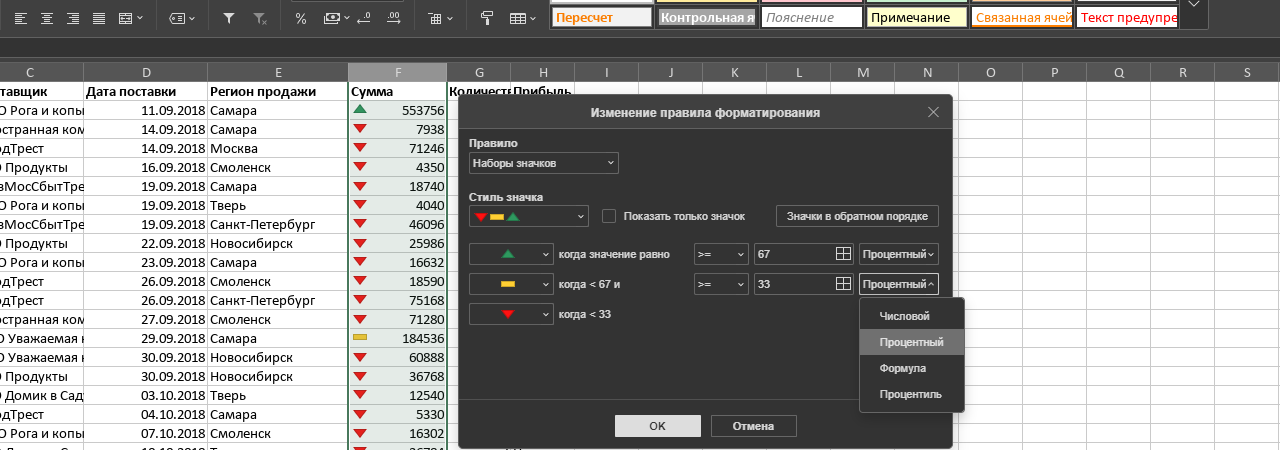Apply the 'Примечание' cell style
This screenshot has width=1280, height=450.
(x=916, y=18)
